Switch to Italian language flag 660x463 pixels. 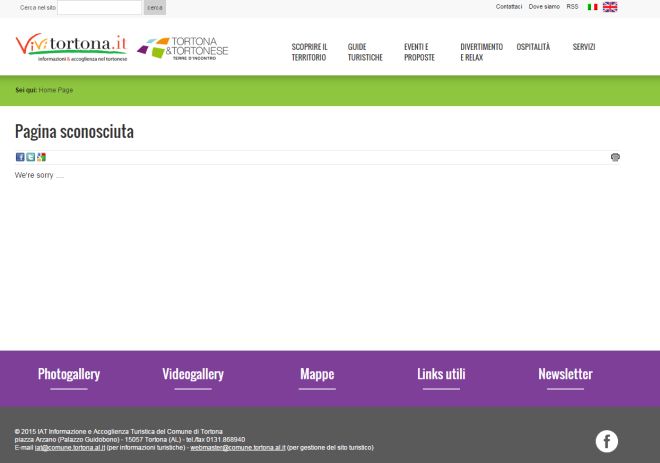click(592, 7)
